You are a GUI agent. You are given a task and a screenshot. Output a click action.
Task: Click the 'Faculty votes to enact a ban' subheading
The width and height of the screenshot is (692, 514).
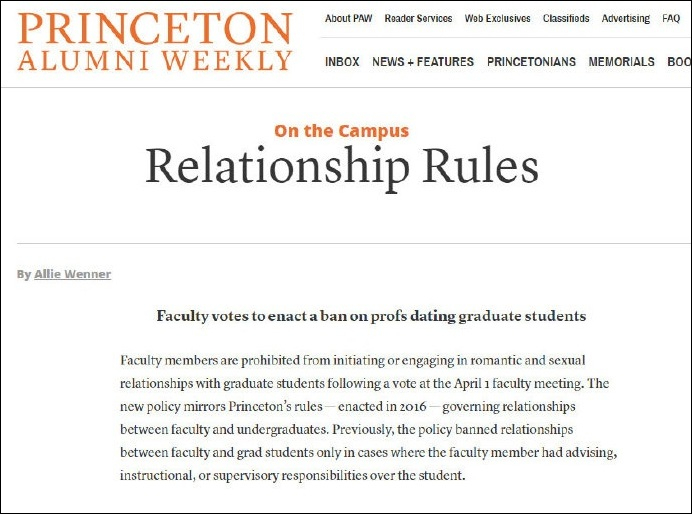pyautogui.click(x=370, y=316)
